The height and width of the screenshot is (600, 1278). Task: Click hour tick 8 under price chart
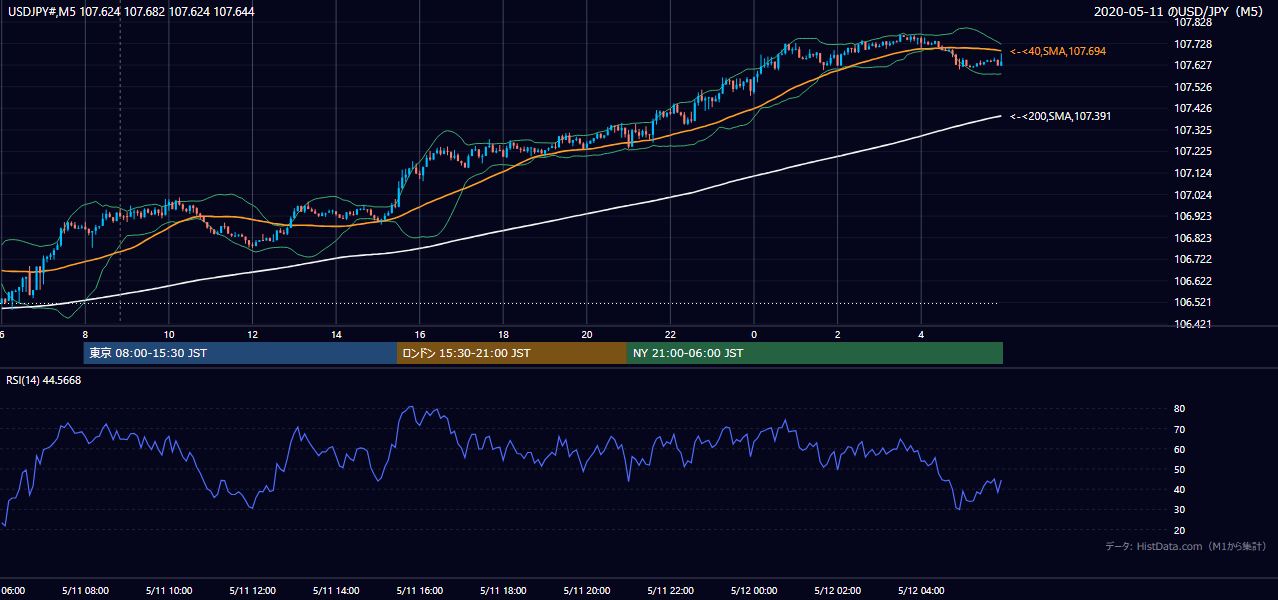(85, 335)
